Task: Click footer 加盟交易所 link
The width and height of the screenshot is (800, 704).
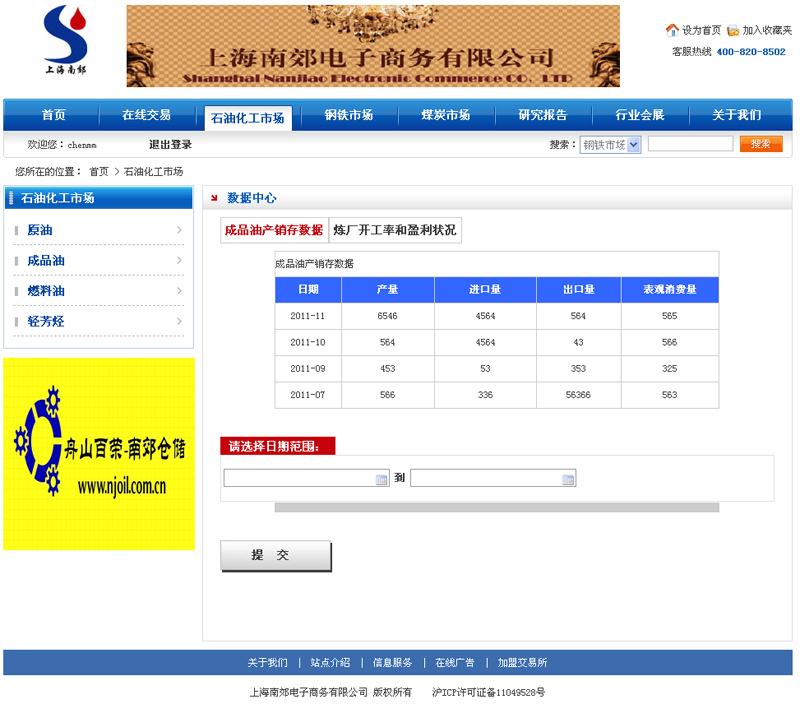Action: click(522, 662)
